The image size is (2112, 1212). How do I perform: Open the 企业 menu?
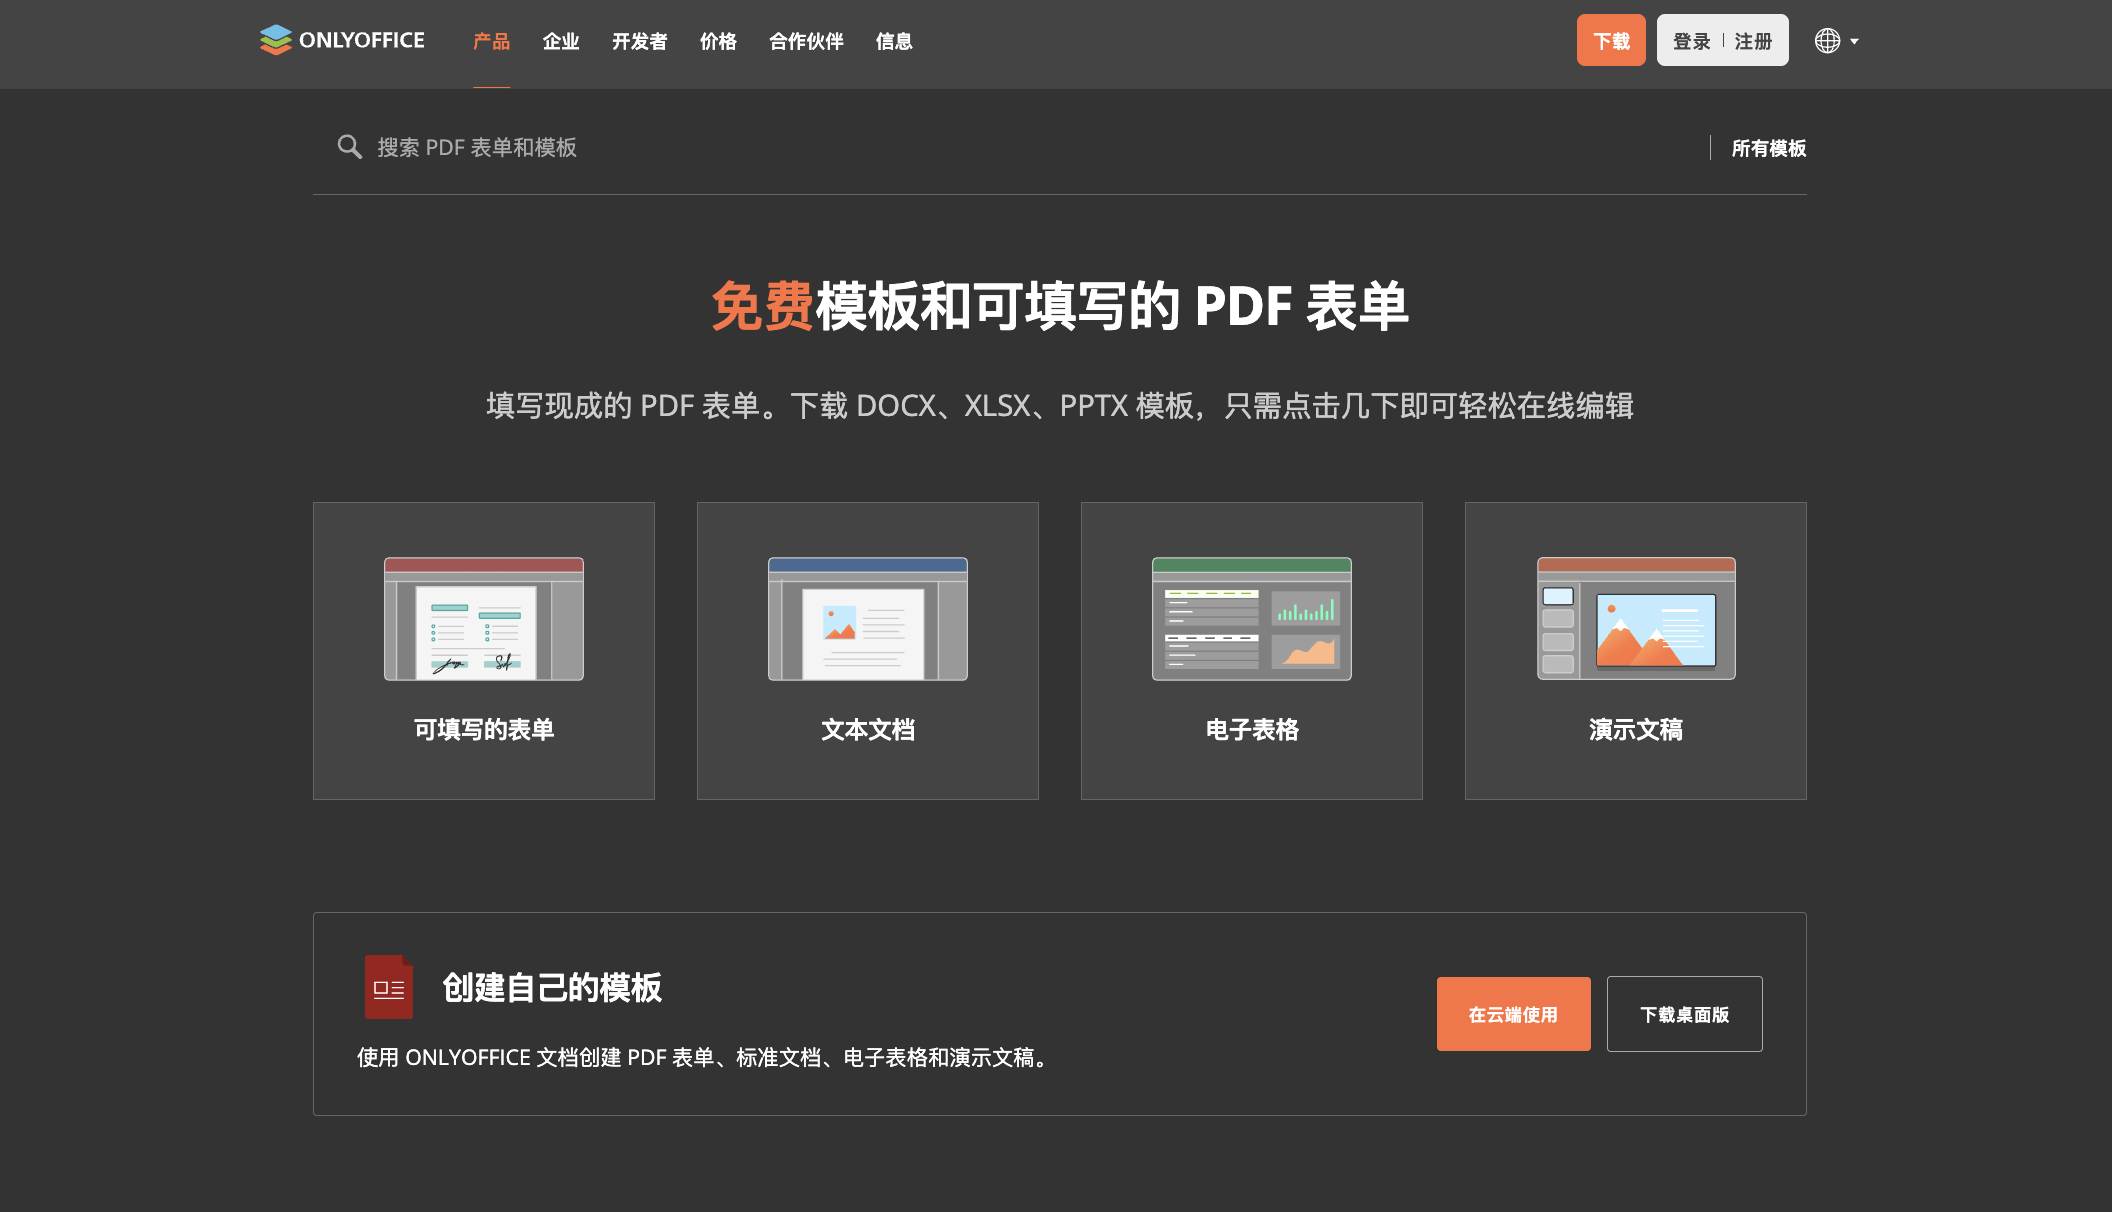point(561,42)
